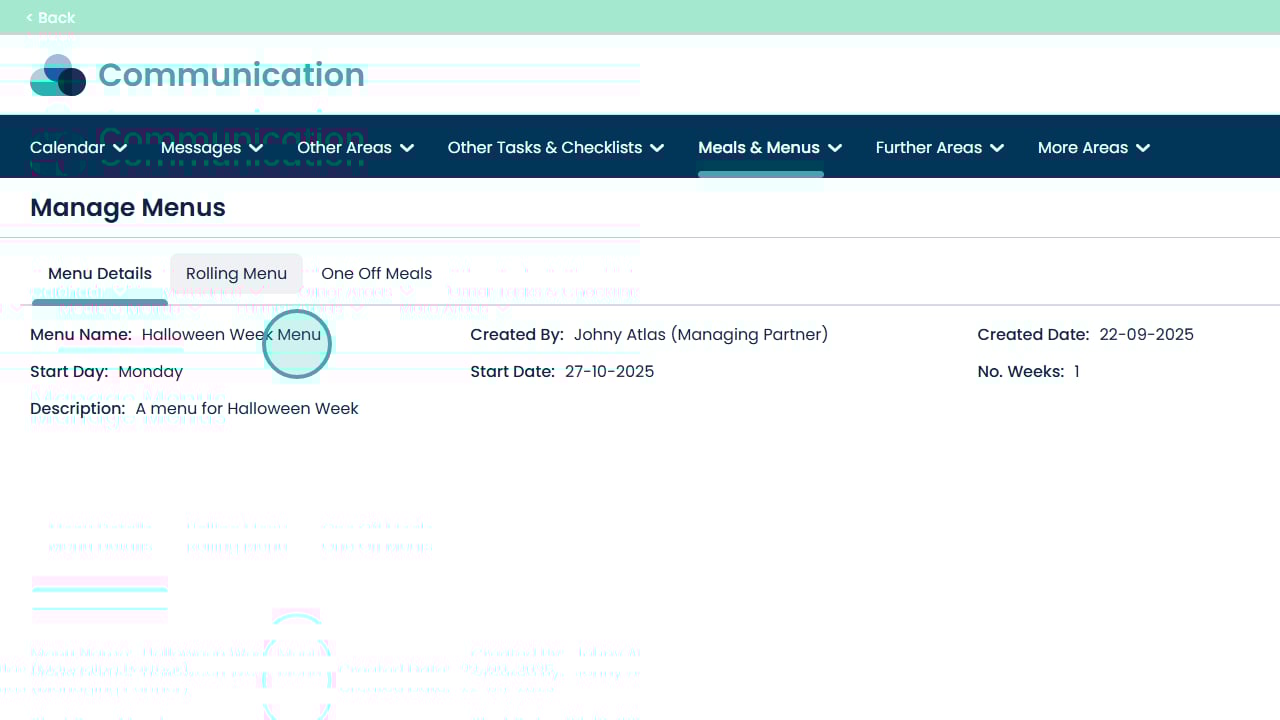Open the Messages dropdown arrow
The width and height of the screenshot is (1280, 720).
(x=256, y=148)
